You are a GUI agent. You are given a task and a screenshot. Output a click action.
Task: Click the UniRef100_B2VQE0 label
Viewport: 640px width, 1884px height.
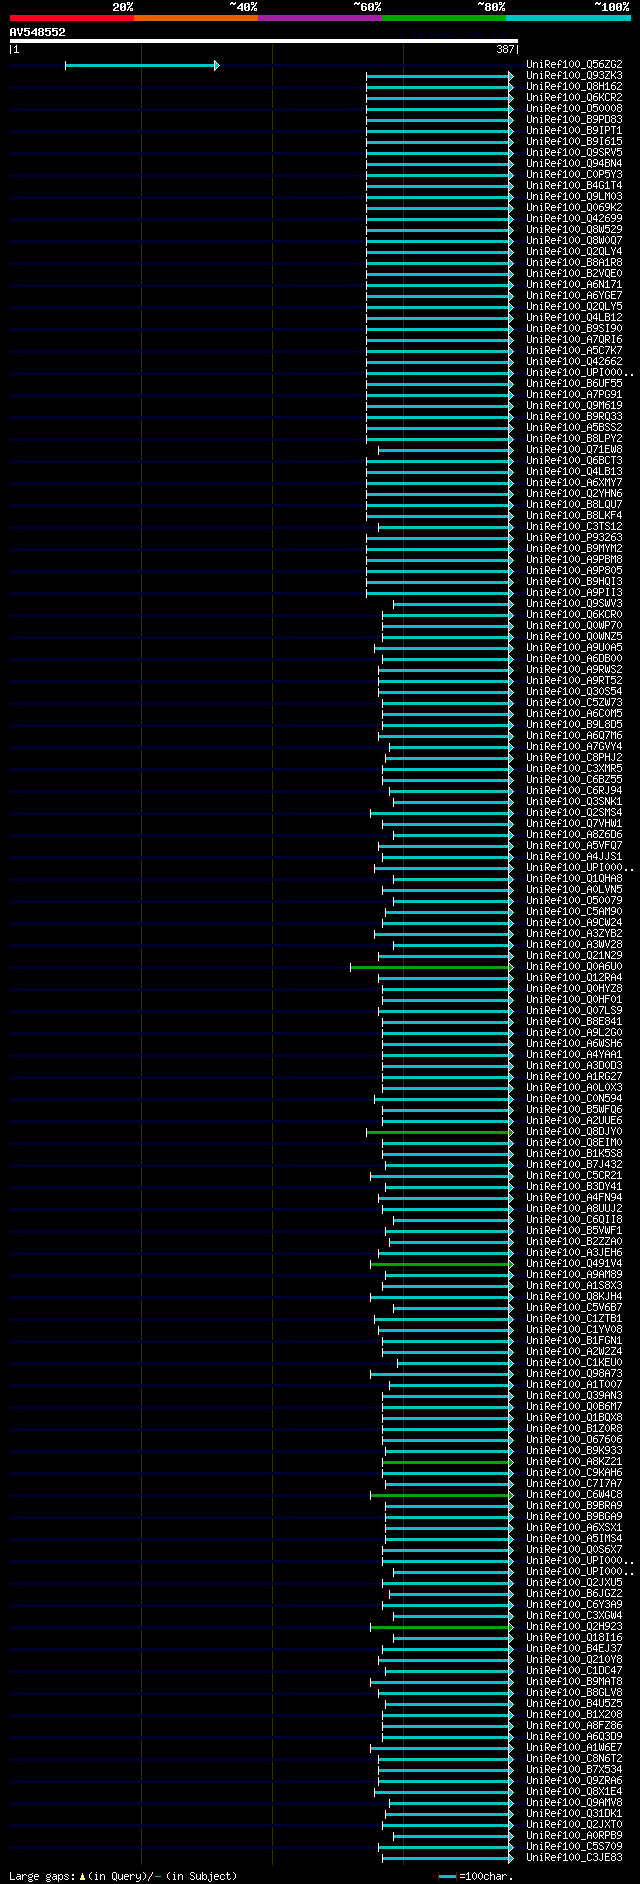click(574, 274)
